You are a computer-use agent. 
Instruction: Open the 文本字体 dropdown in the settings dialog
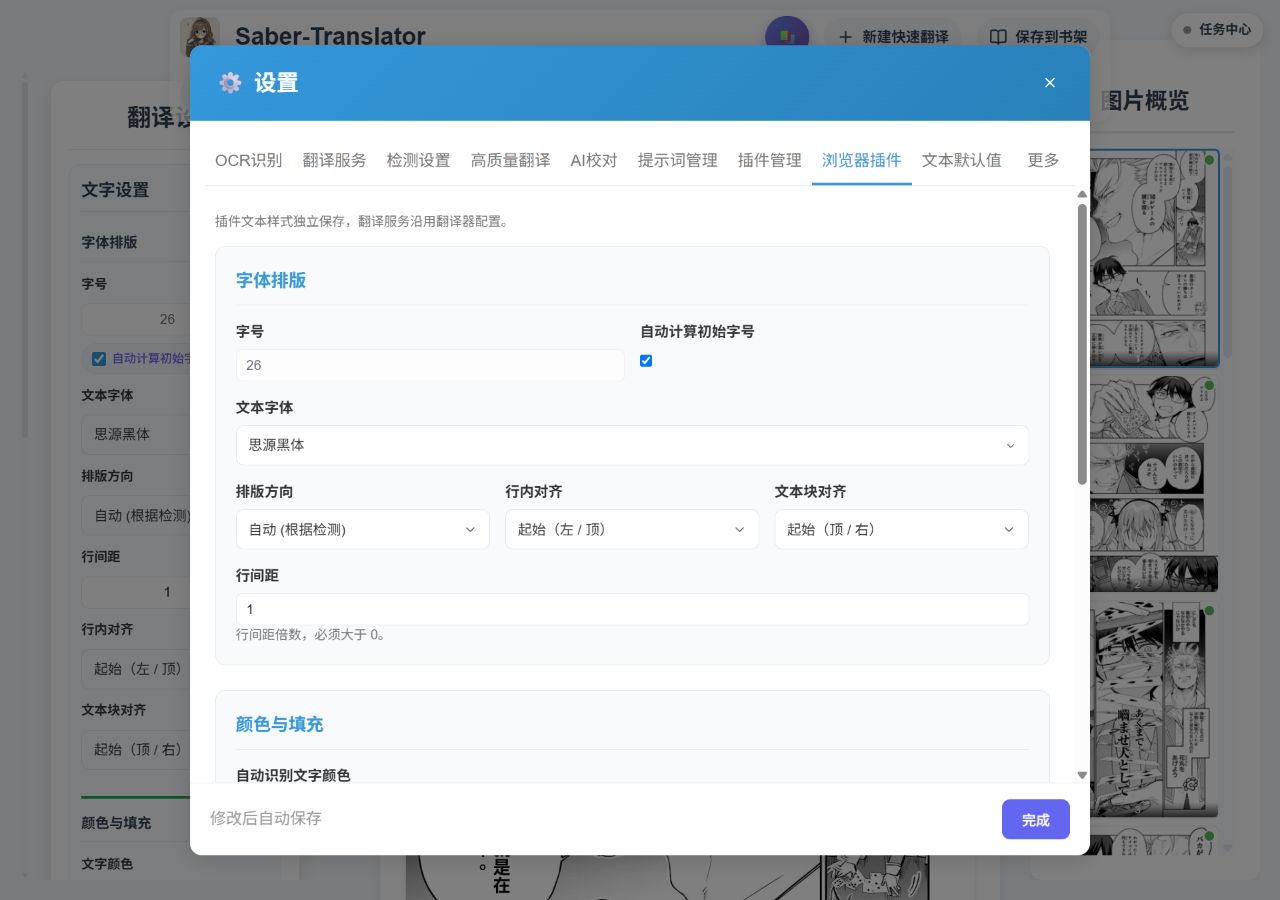click(x=632, y=445)
